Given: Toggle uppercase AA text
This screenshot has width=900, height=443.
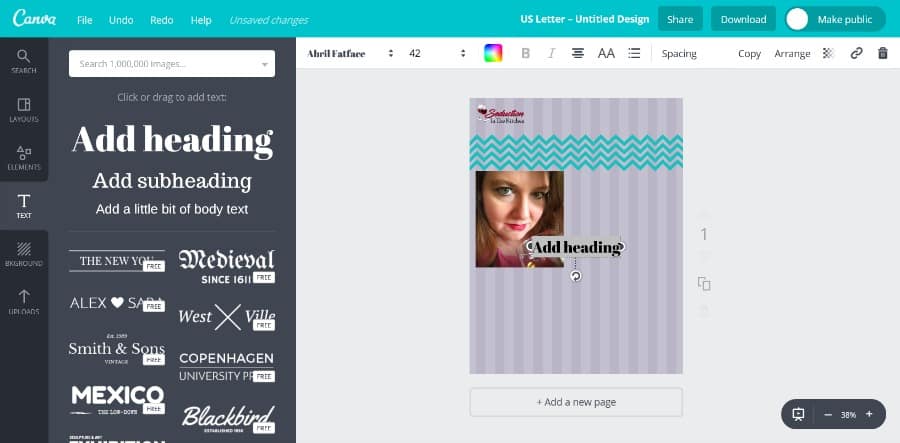Looking at the screenshot, I should pyautogui.click(x=606, y=53).
